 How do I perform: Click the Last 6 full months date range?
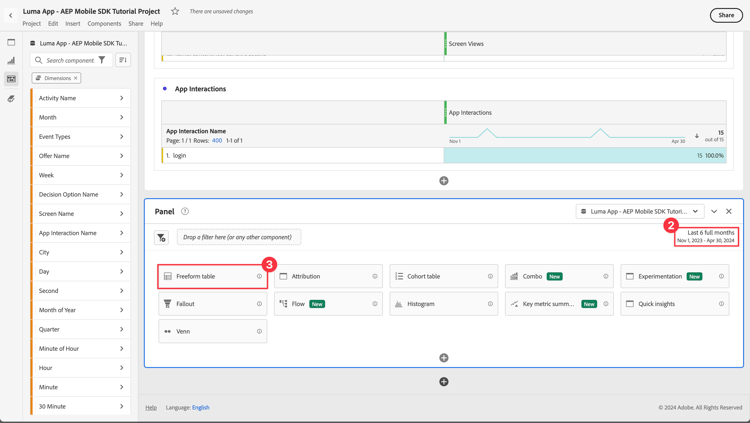[706, 236]
